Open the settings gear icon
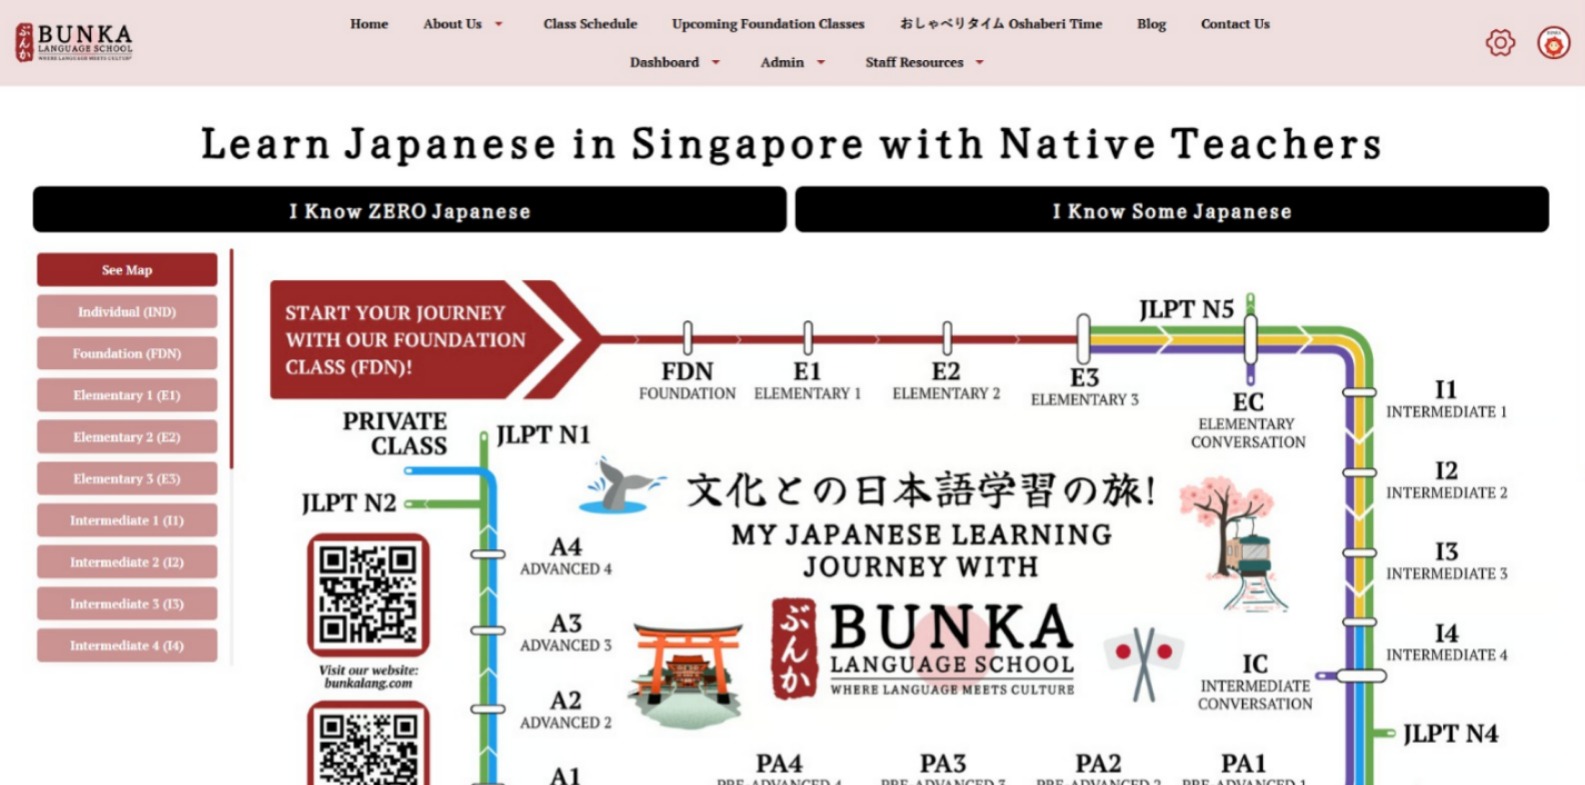This screenshot has height=785, width=1585. 1500,42
